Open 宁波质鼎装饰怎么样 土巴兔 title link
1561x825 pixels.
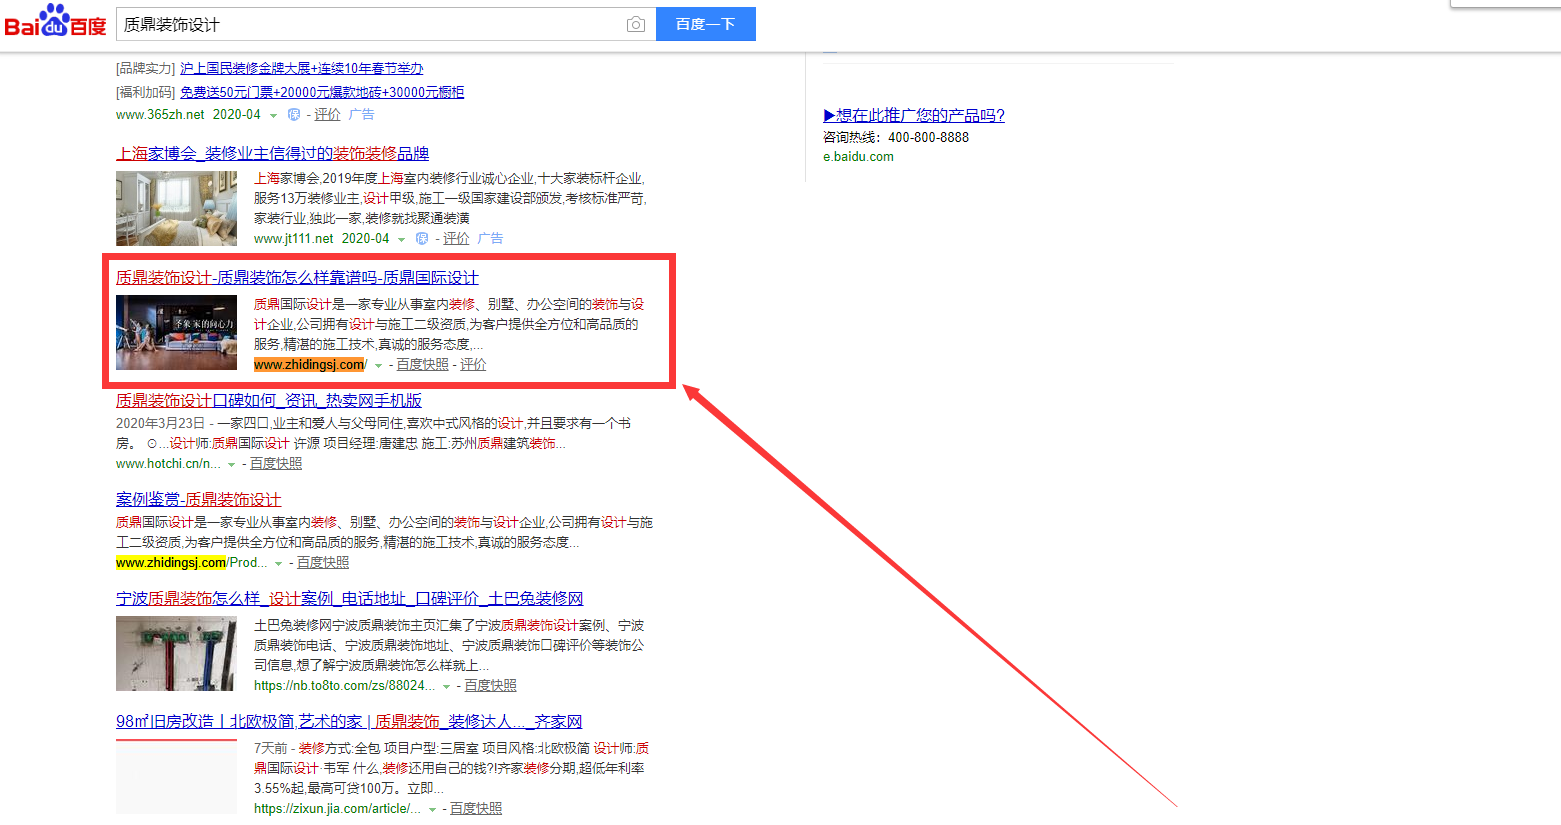click(x=349, y=598)
